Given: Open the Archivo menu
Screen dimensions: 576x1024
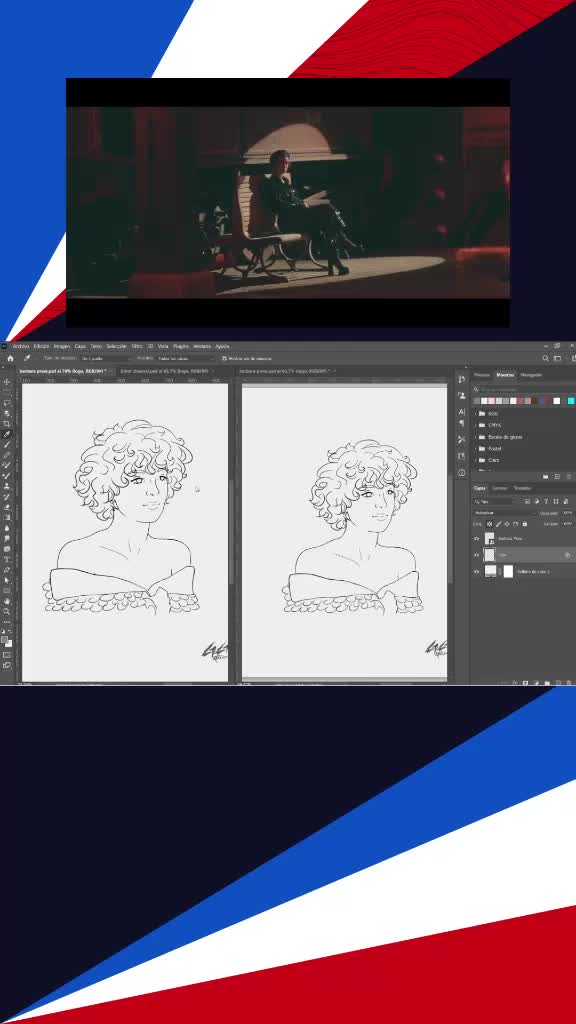Looking at the screenshot, I should (21, 346).
